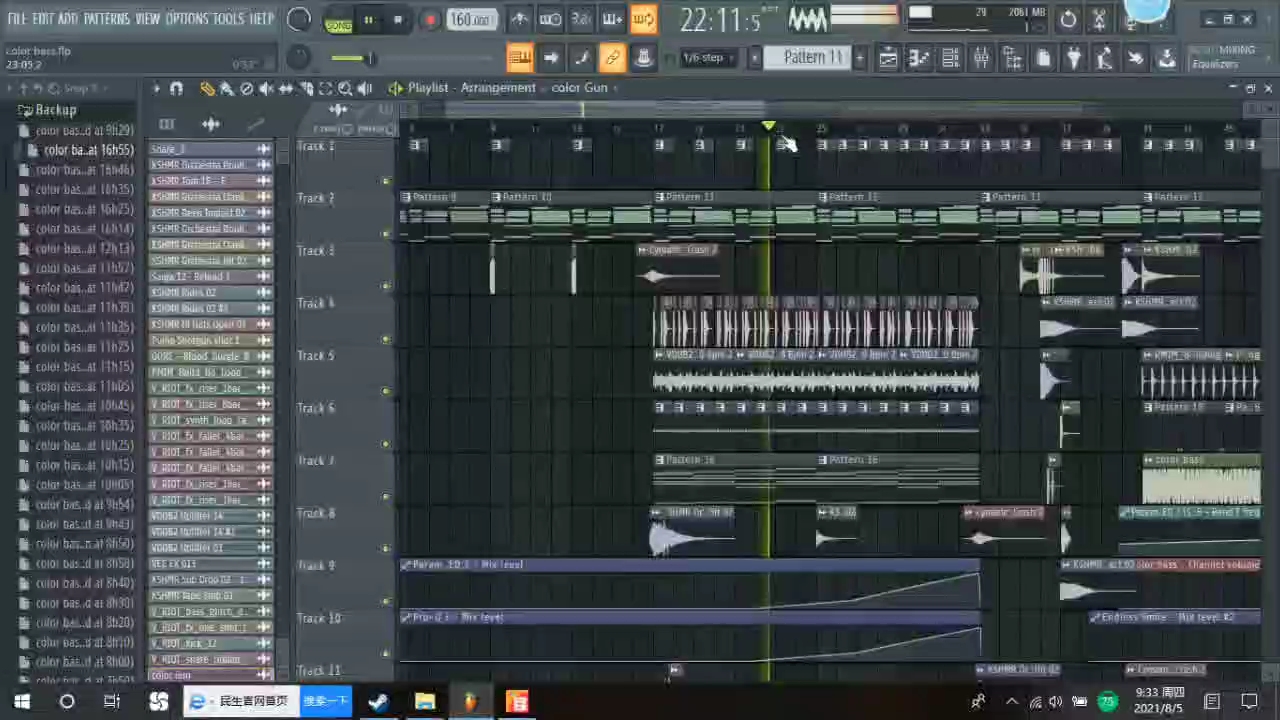Viewport: 1280px width, 720px height.
Task: Click the save/export download icon
Action: pos(1167,59)
